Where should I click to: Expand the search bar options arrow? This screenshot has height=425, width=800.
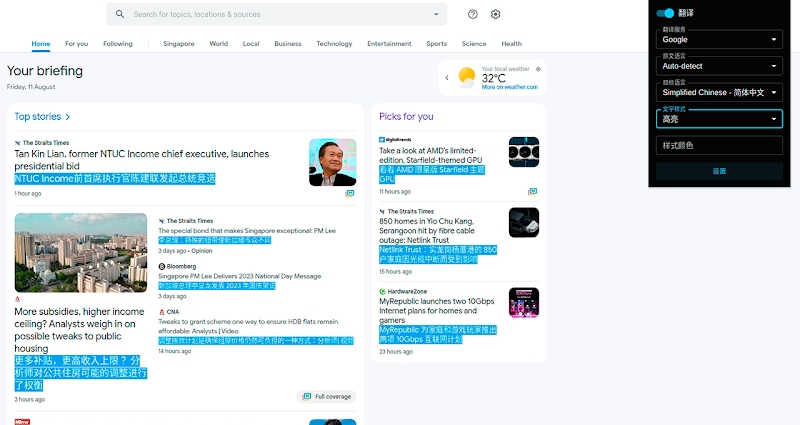[x=436, y=14]
